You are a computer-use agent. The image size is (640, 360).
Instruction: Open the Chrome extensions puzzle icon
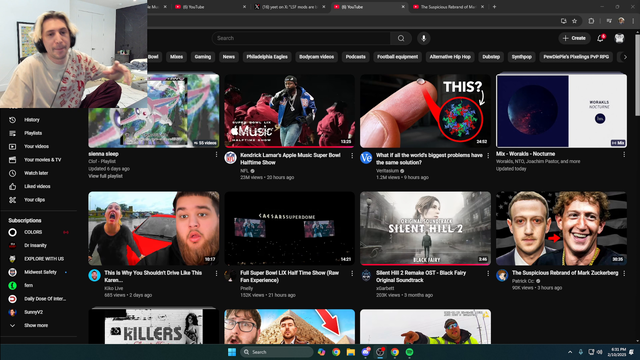[x=591, y=21]
